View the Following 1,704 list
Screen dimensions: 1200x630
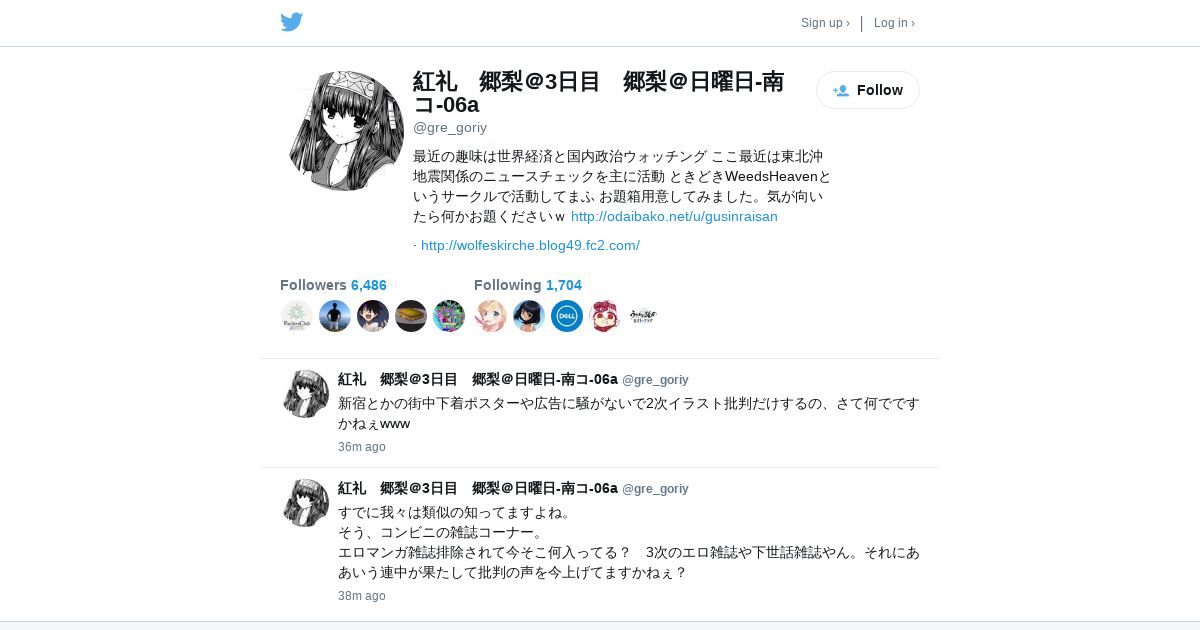coord(528,285)
